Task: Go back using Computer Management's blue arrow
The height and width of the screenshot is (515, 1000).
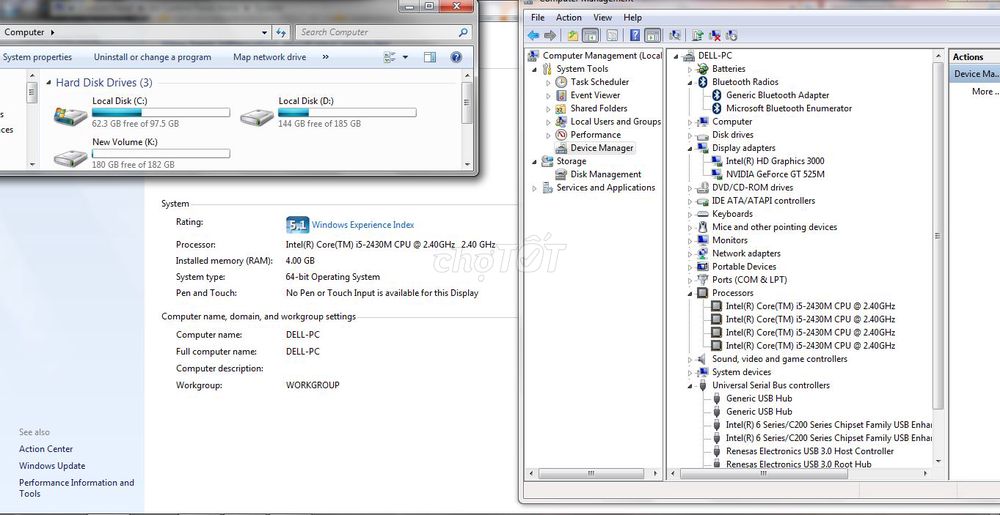Action: [x=533, y=35]
